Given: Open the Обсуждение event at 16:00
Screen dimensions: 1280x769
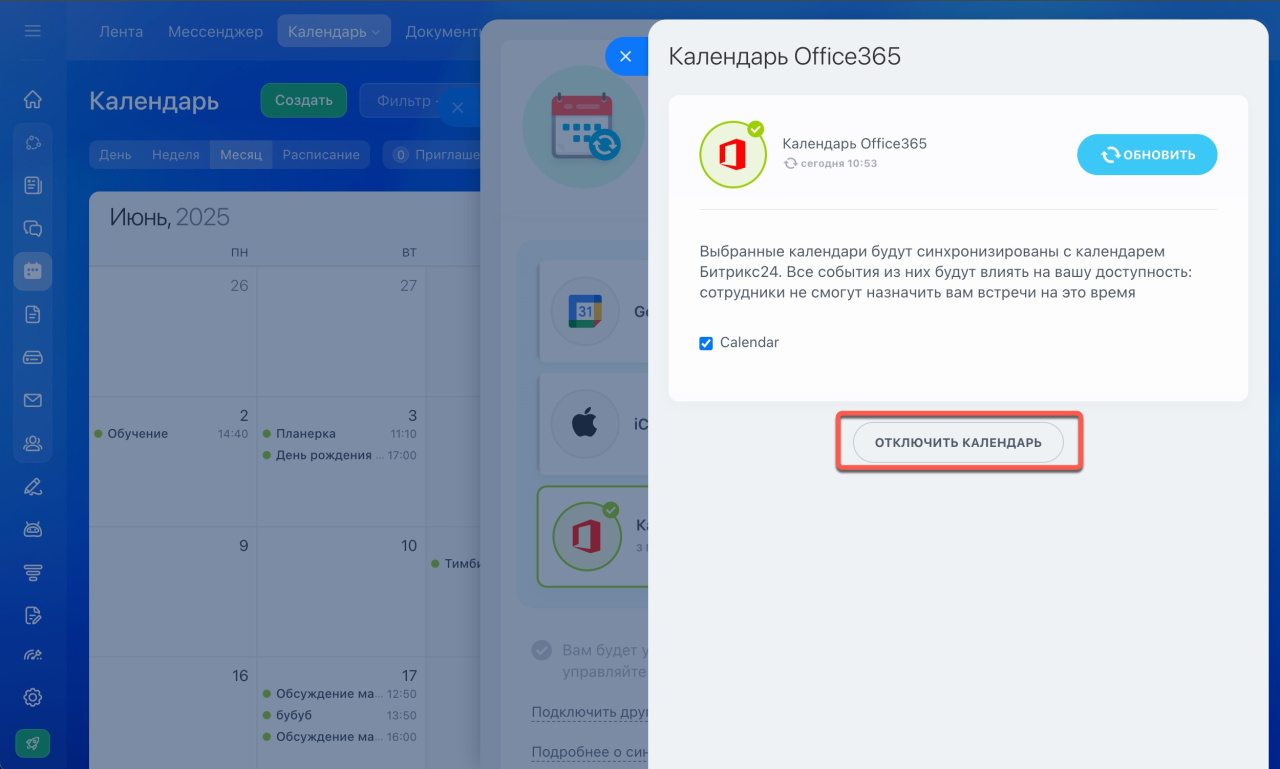Looking at the screenshot, I should [x=339, y=737].
